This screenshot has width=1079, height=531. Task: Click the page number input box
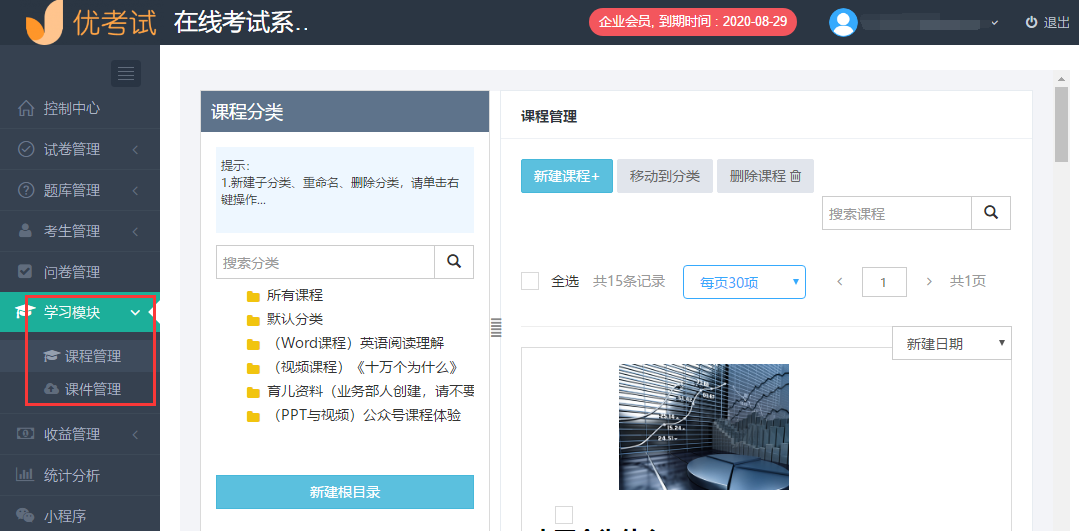pos(884,281)
